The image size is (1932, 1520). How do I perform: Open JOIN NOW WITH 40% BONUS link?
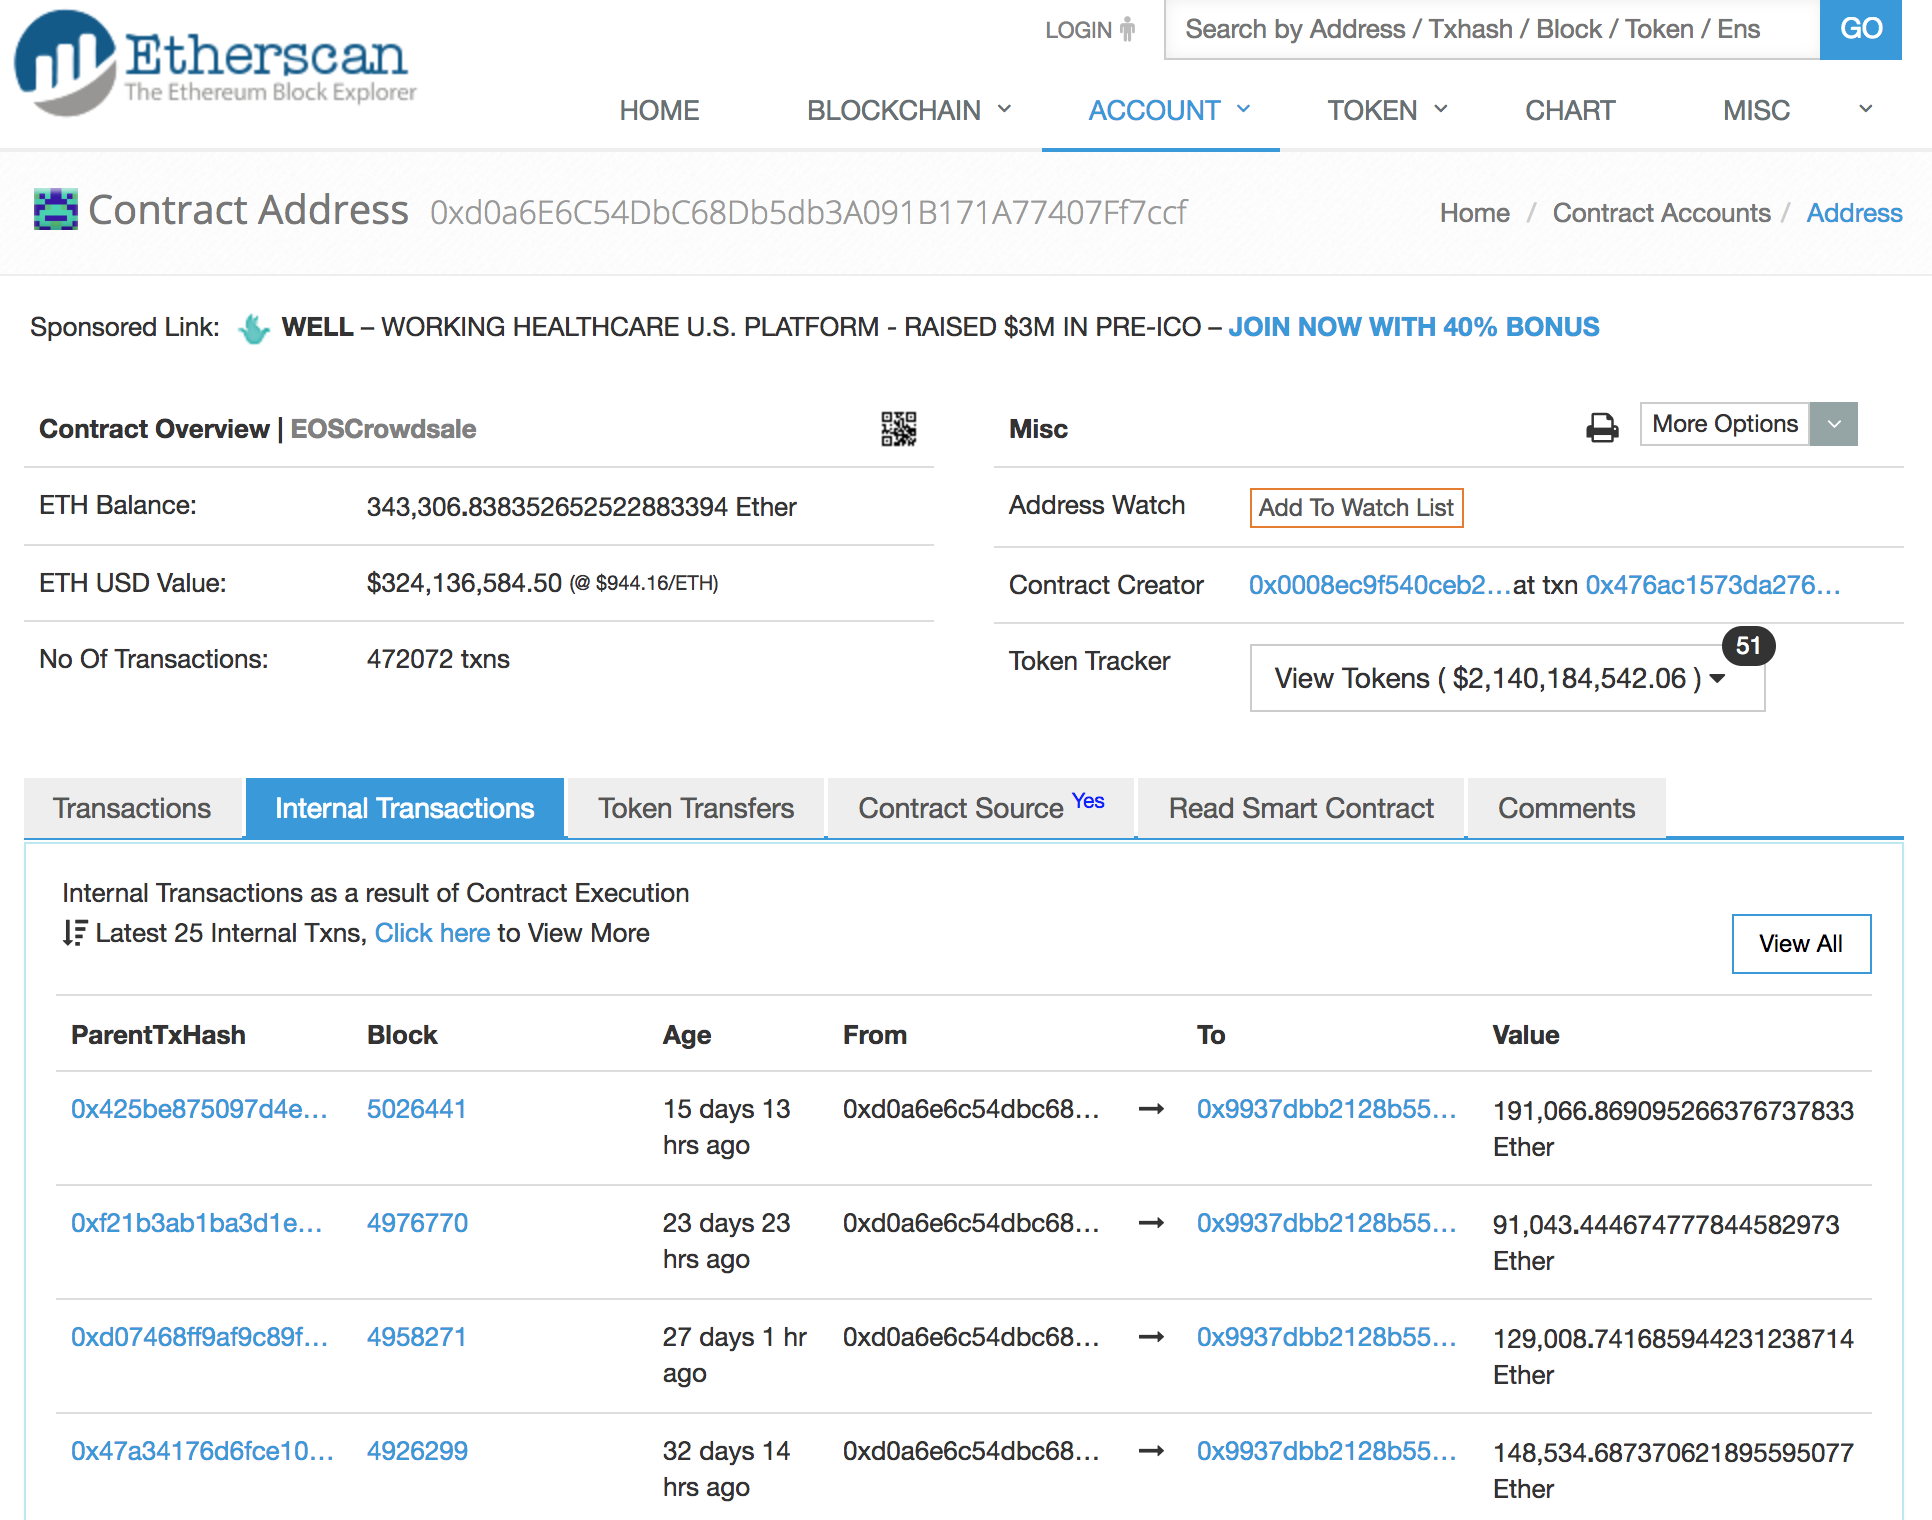pos(1414,327)
